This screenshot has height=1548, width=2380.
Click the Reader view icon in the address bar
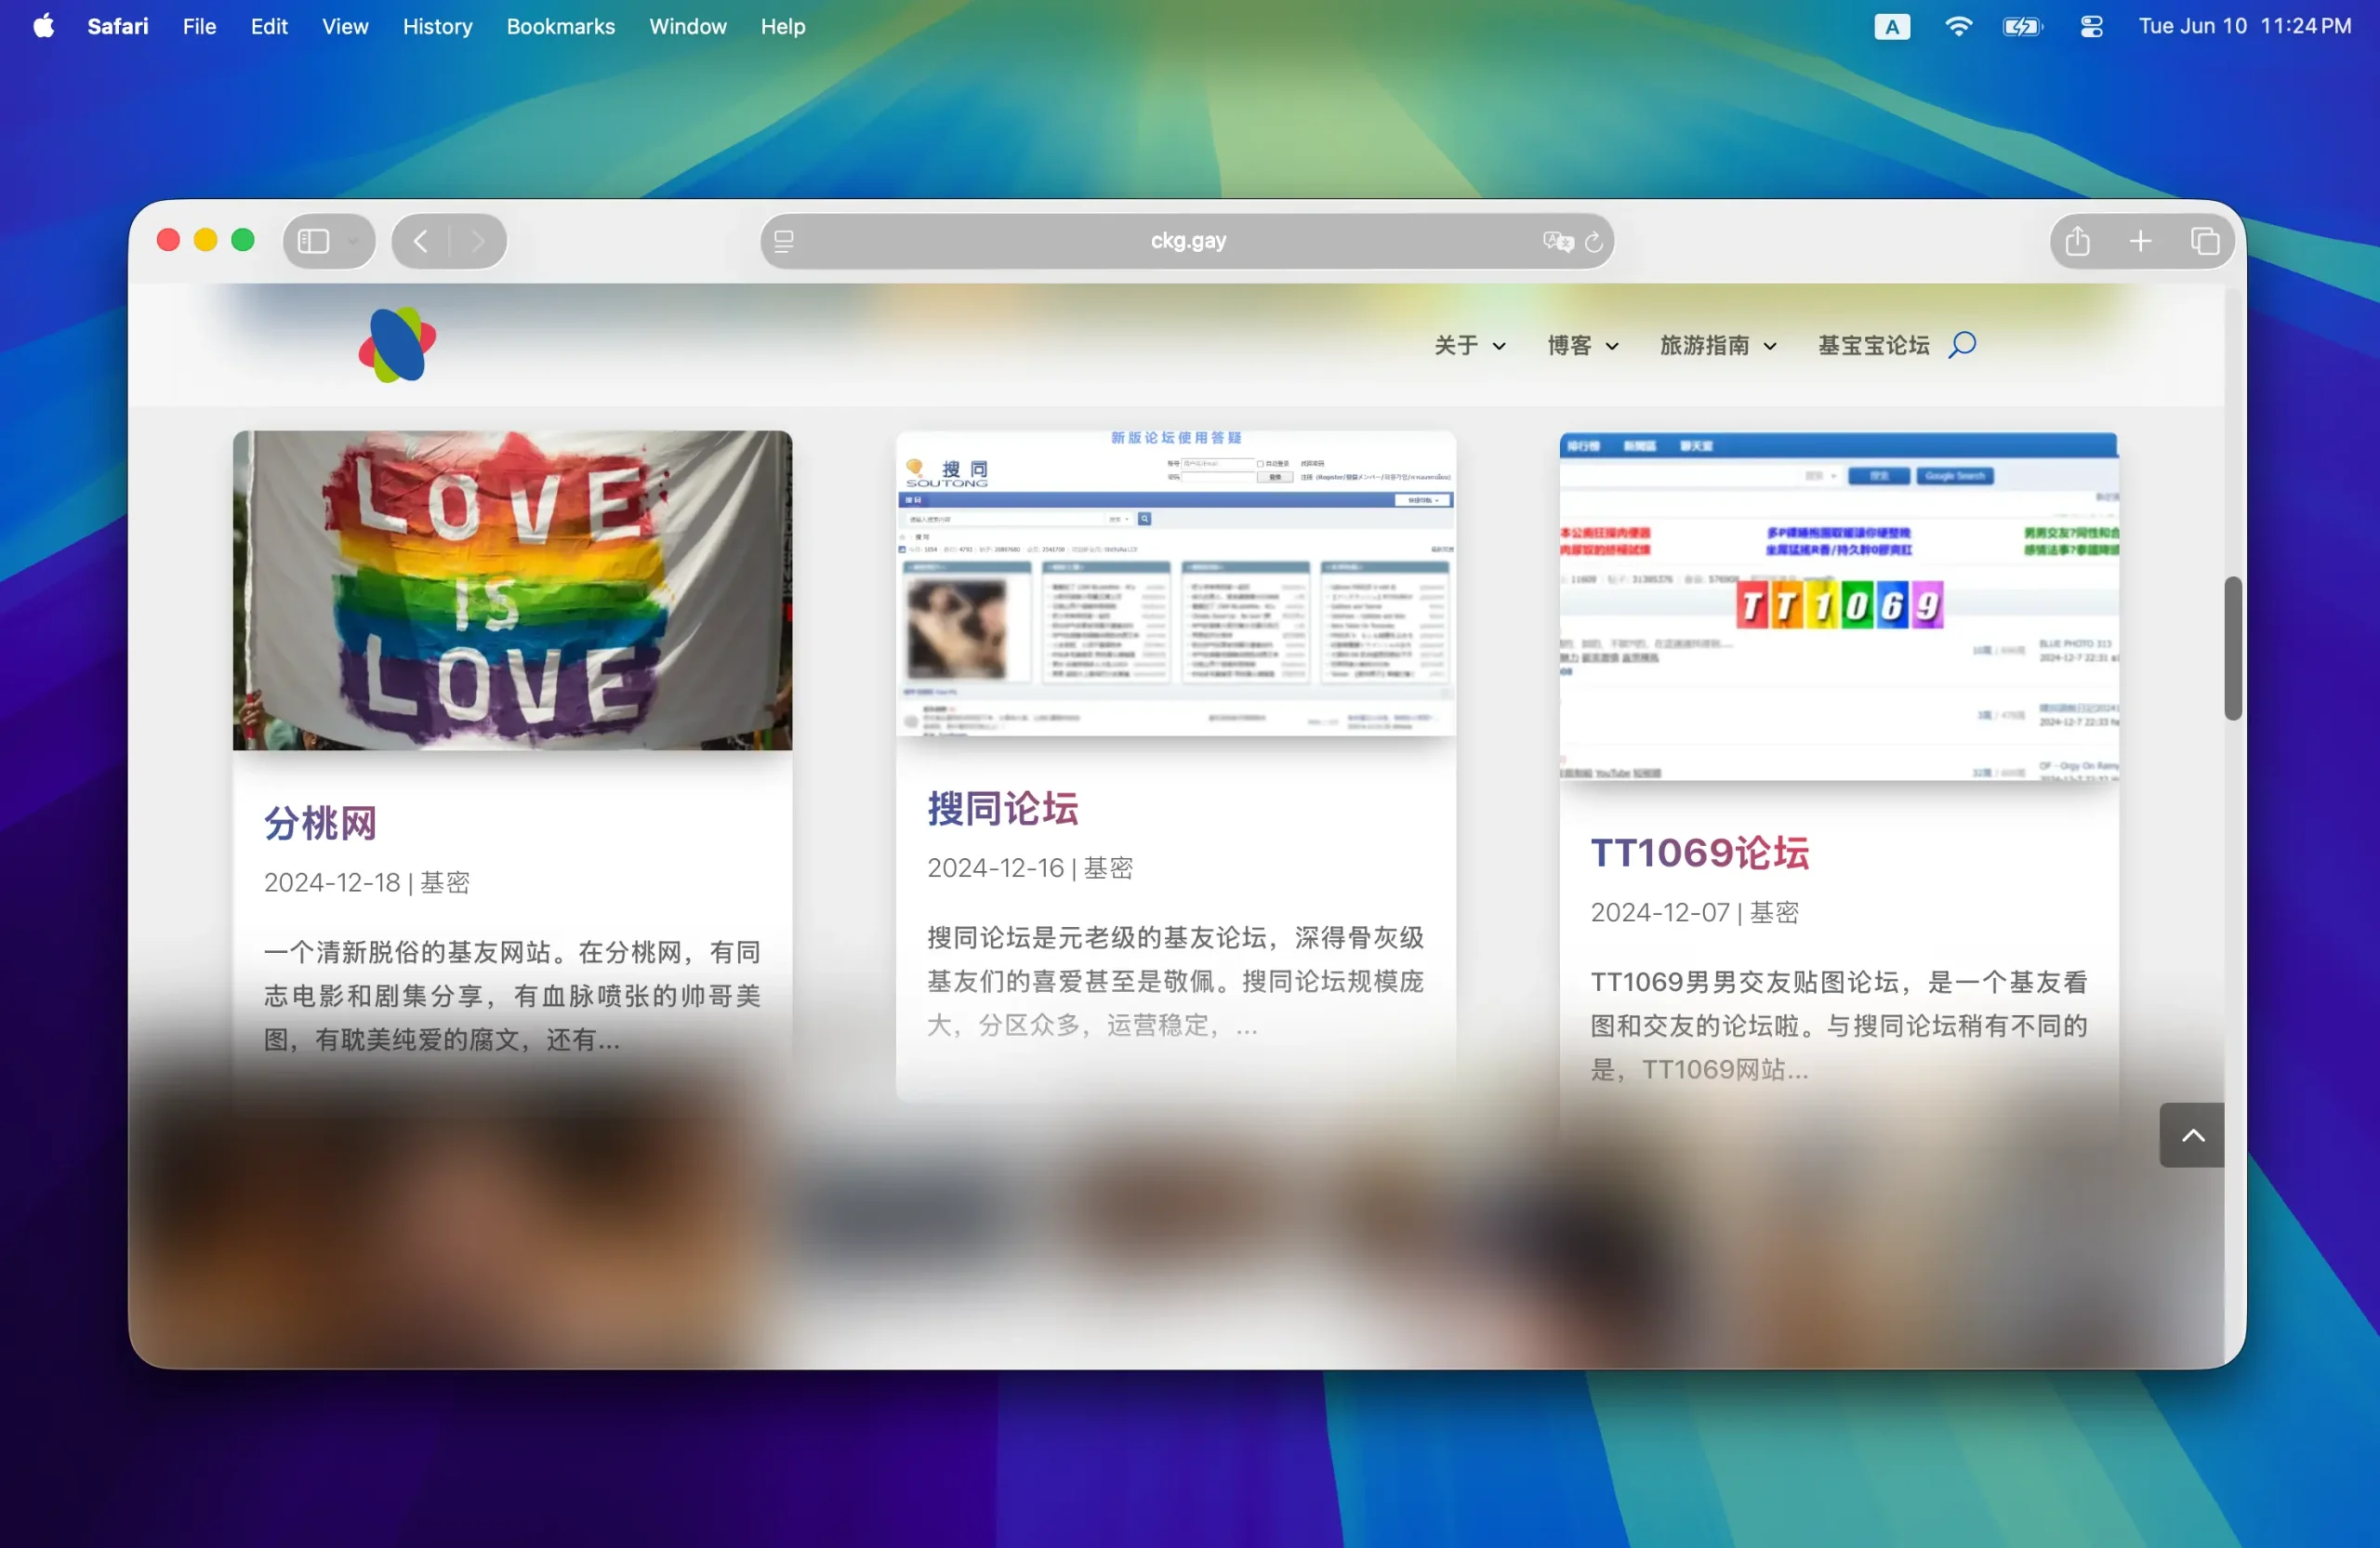[784, 241]
